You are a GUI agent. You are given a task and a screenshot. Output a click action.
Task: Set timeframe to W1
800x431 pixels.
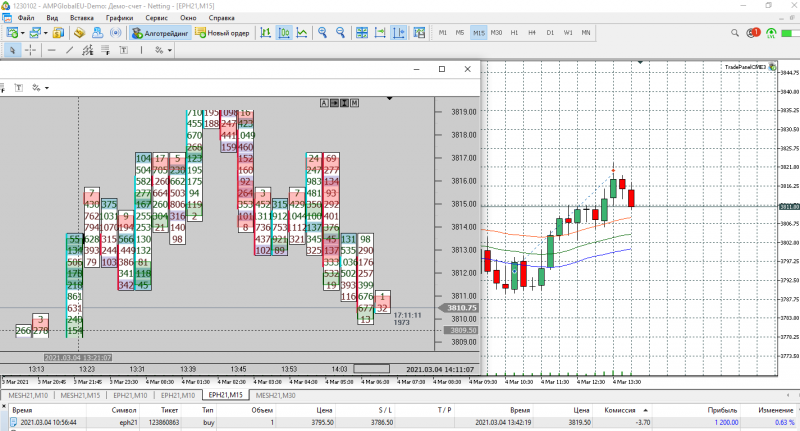point(568,33)
